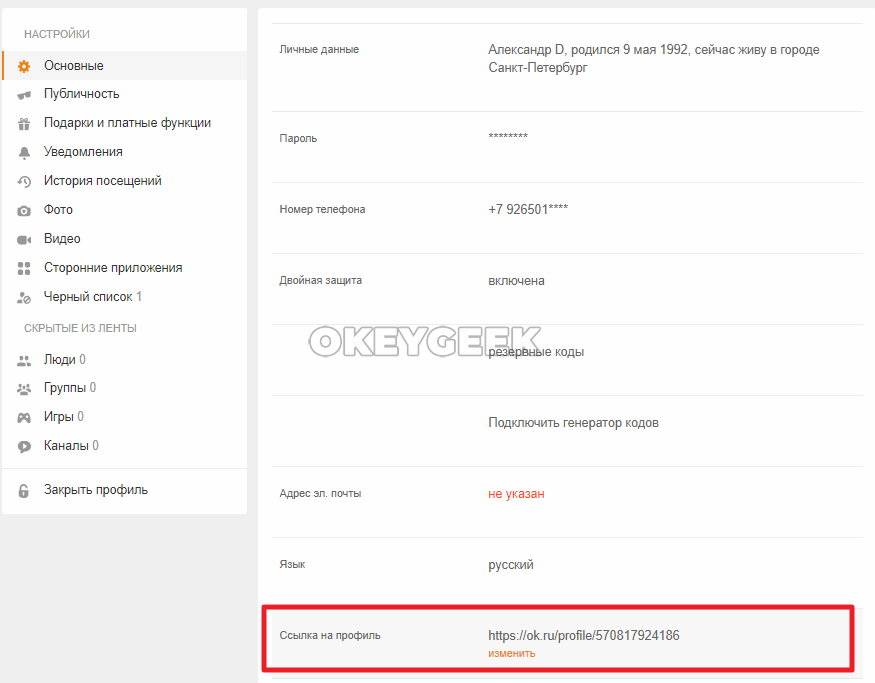This screenshot has width=875, height=683.
Task: Click the grid icon for Сторонние приложения
Action: click(x=24, y=269)
